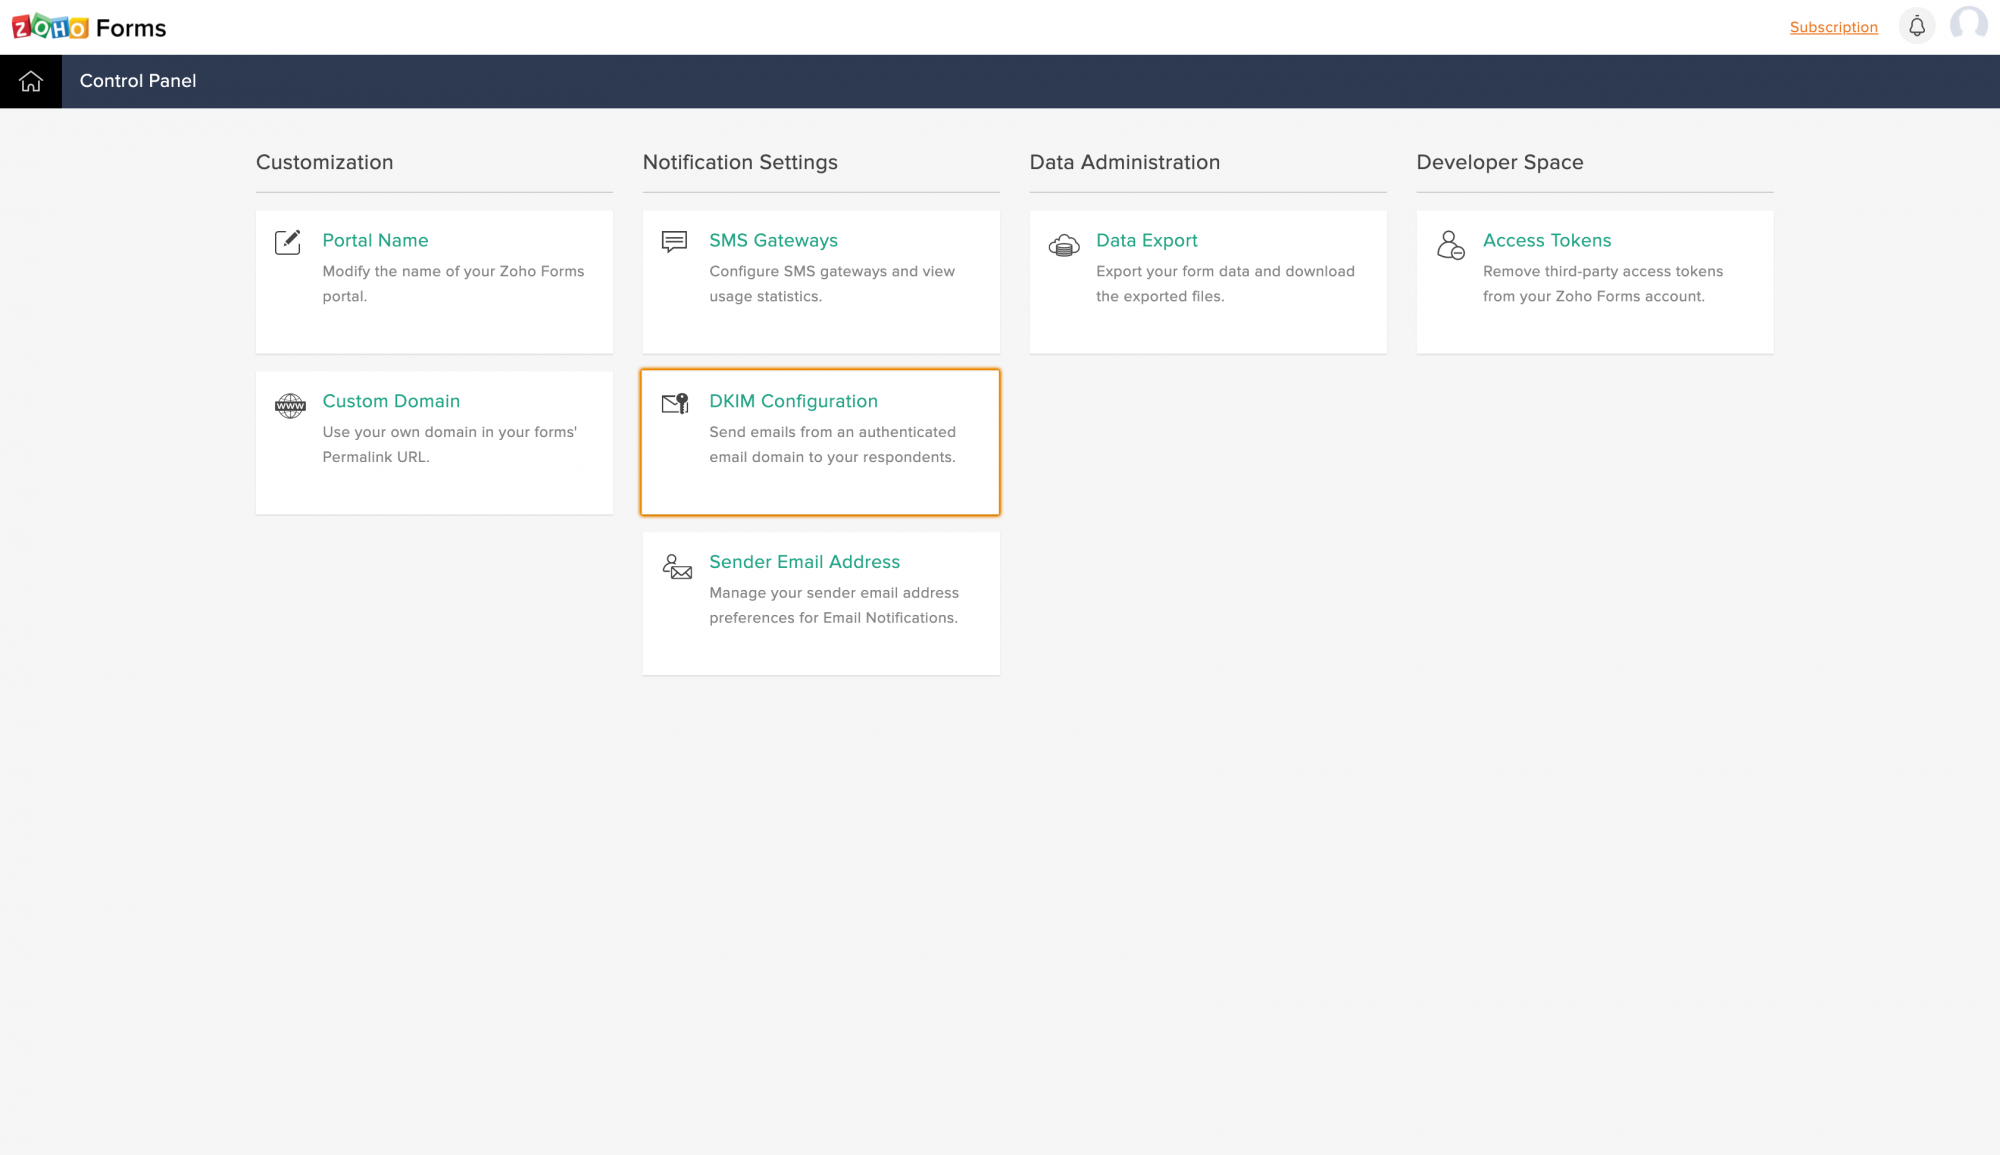The image size is (2000, 1155).
Task: Click the Customization section heading
Action: (324, 162)
